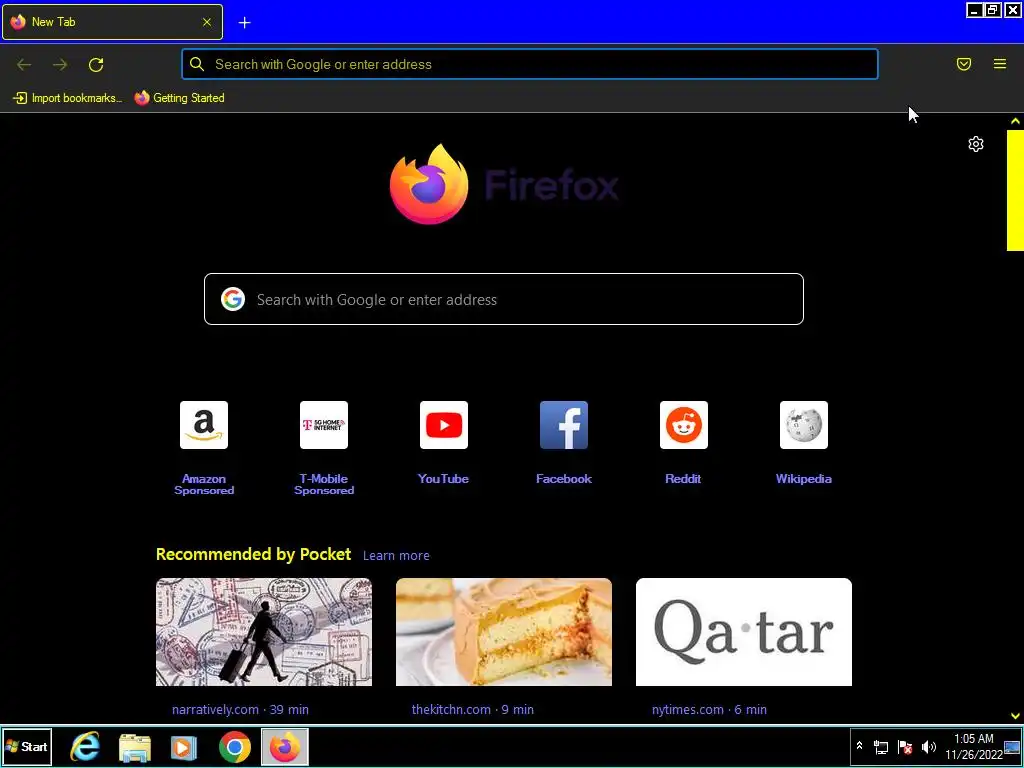Open the Firefox hamburger application menu

(1000, 64)
